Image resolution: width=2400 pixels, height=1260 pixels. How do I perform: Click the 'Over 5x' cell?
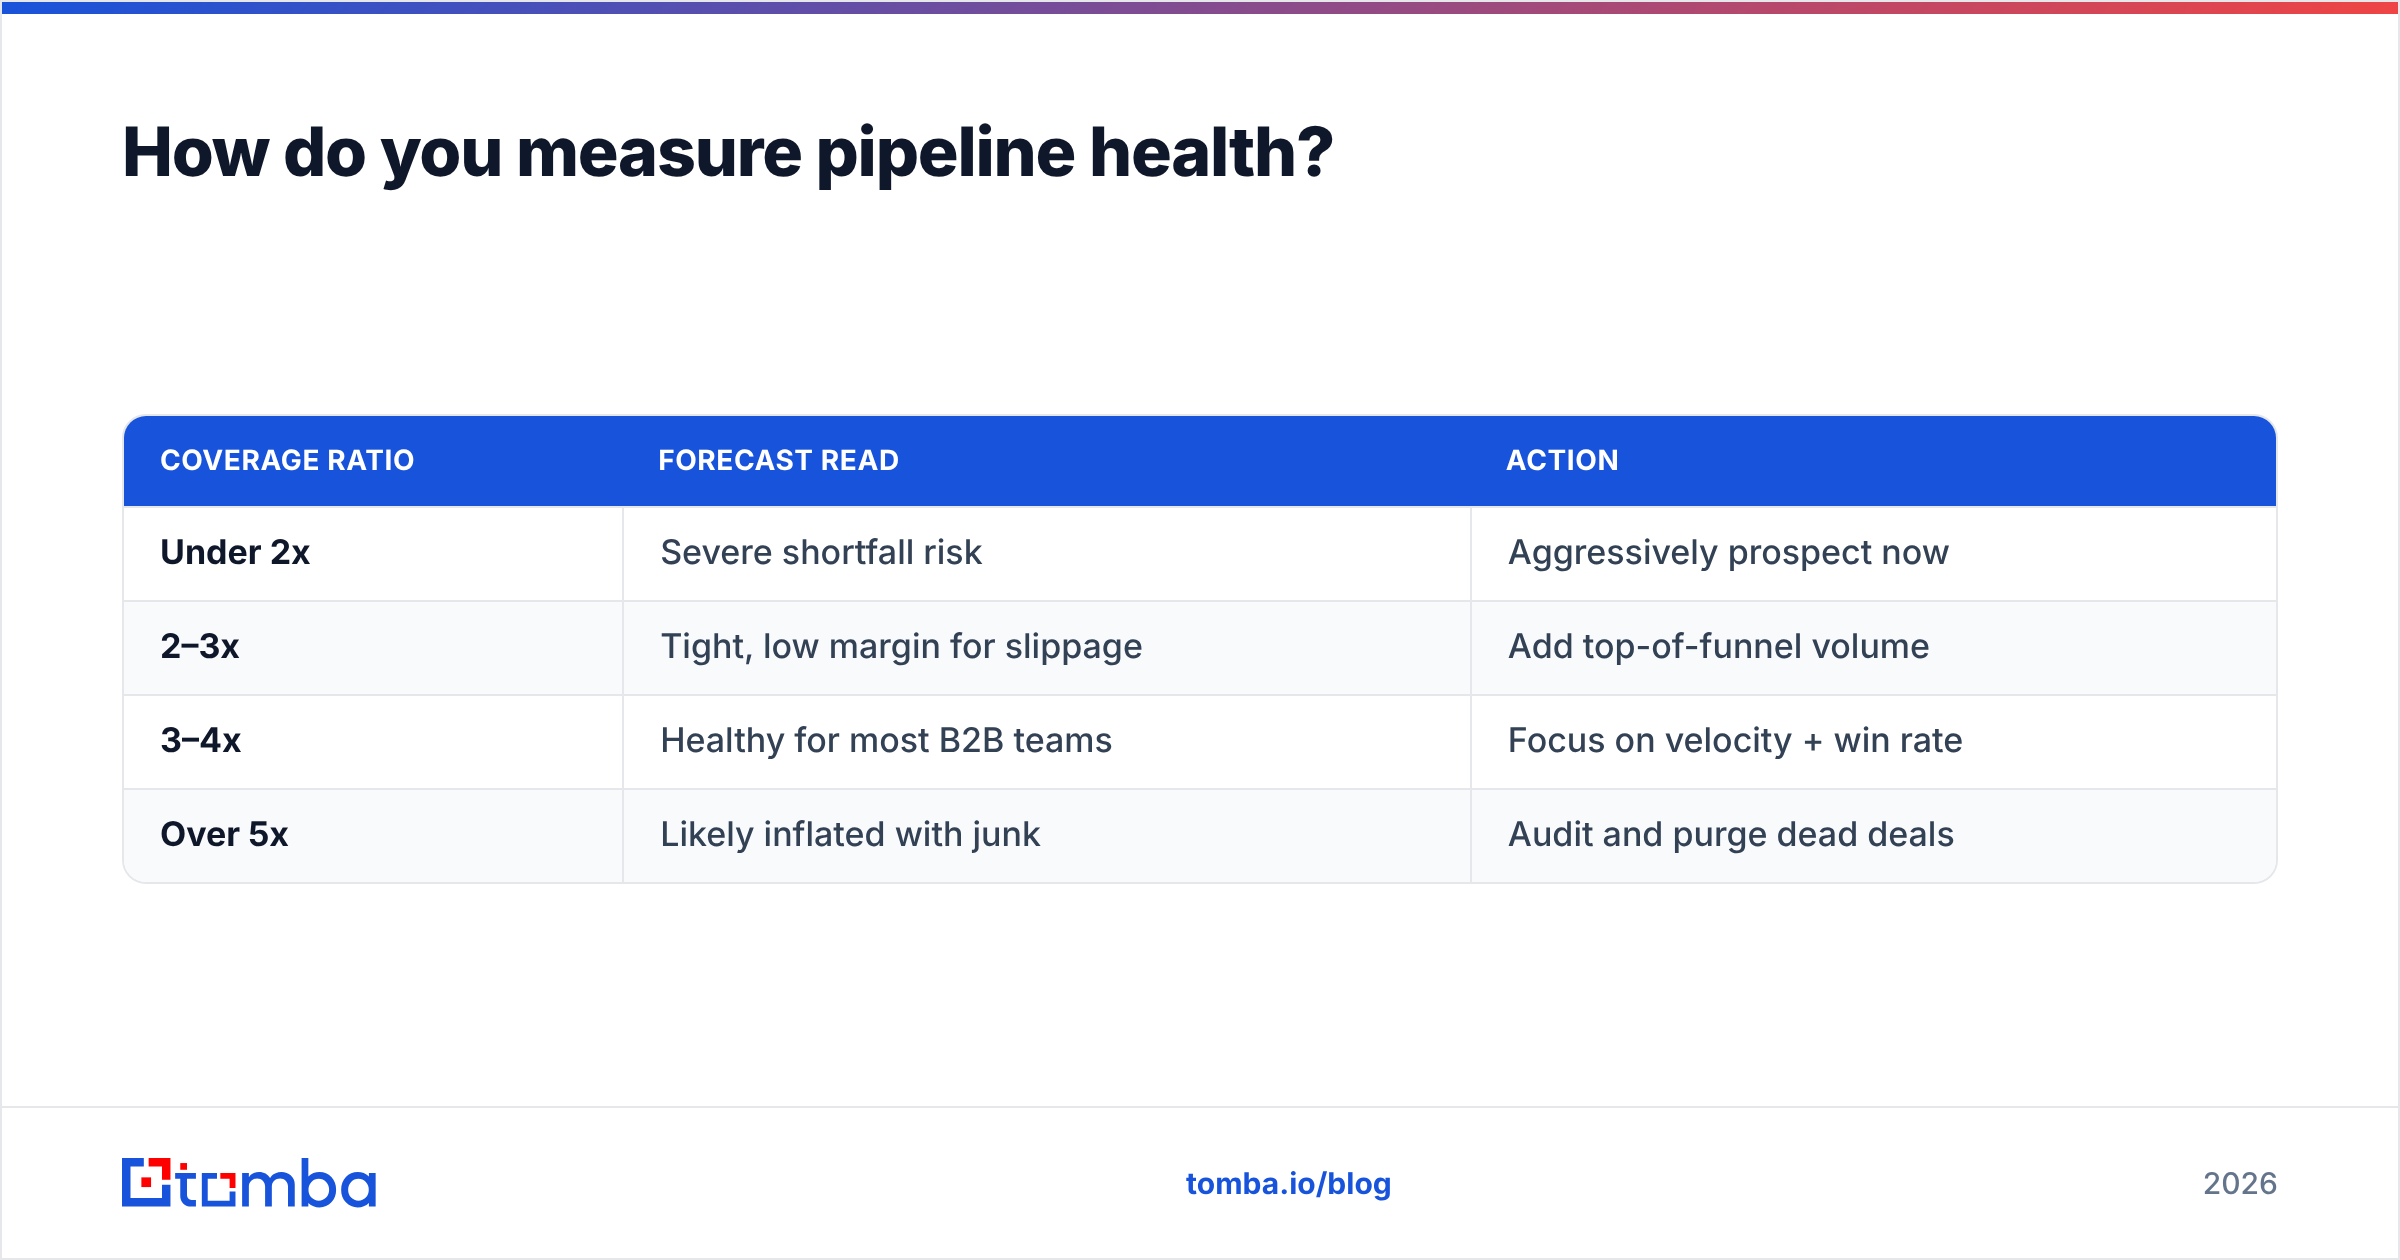(373, 835)
